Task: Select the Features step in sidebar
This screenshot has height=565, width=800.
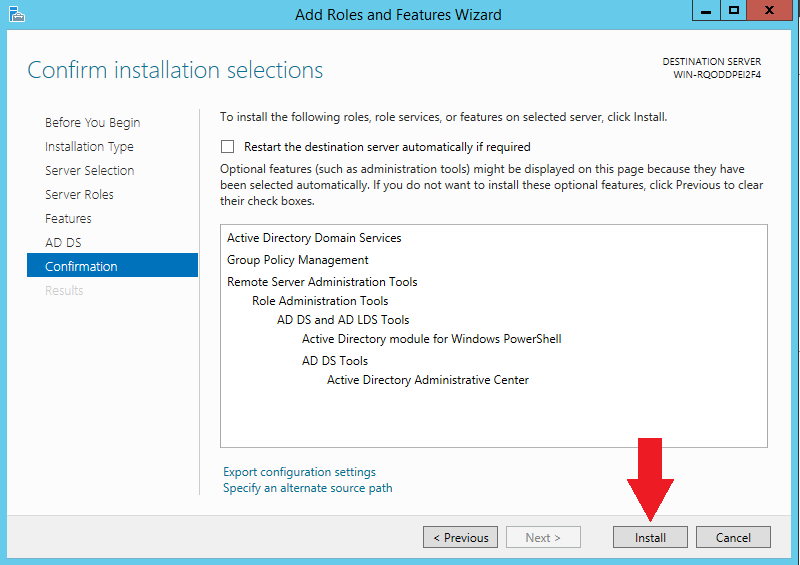Action: (68, 219)
